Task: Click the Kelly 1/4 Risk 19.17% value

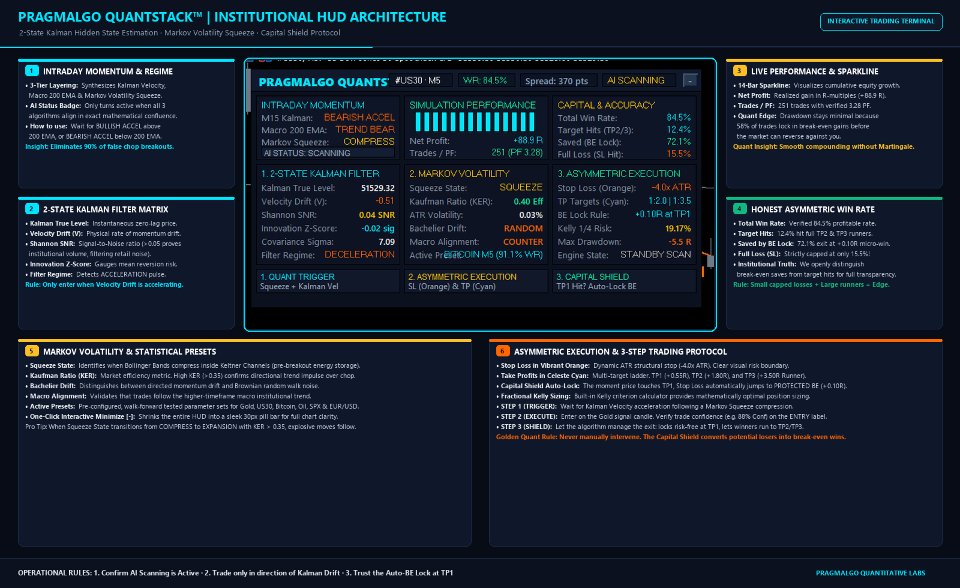Action: (x=678, y=228)
